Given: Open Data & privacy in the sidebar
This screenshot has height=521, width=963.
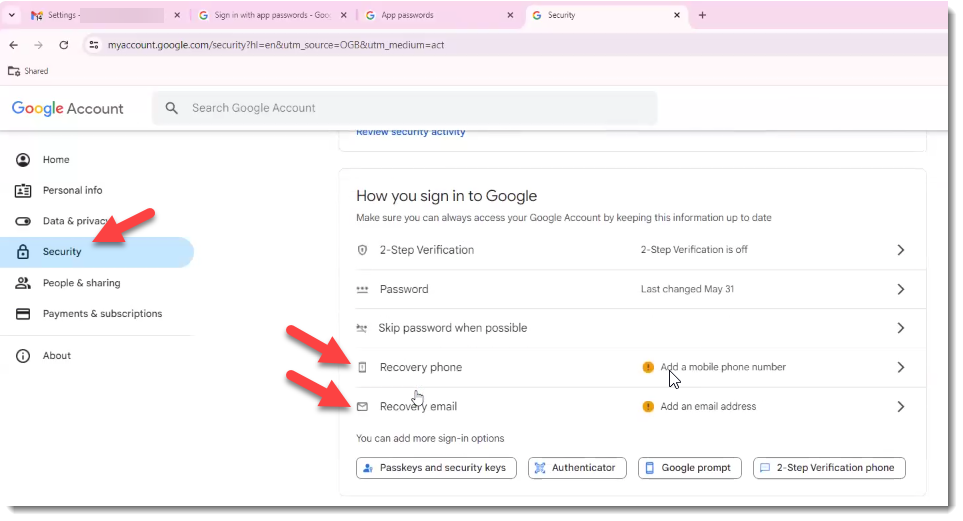Looking at the screenshot, I should point(96,221).
